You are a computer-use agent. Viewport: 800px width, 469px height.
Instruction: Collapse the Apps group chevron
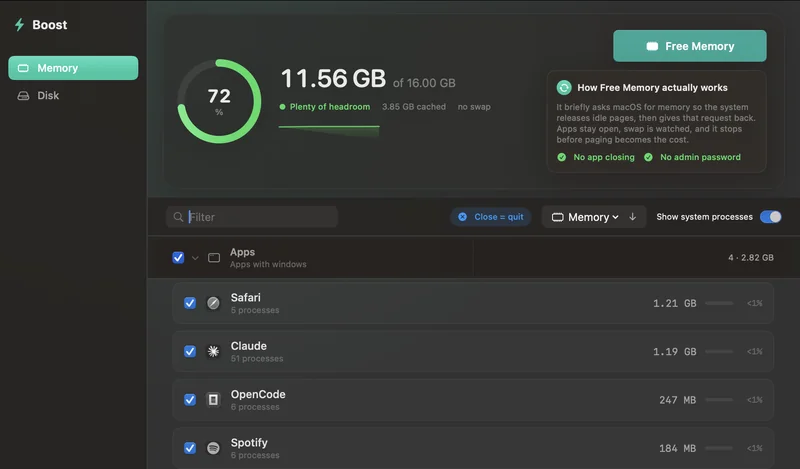click(x=195, y=258)
